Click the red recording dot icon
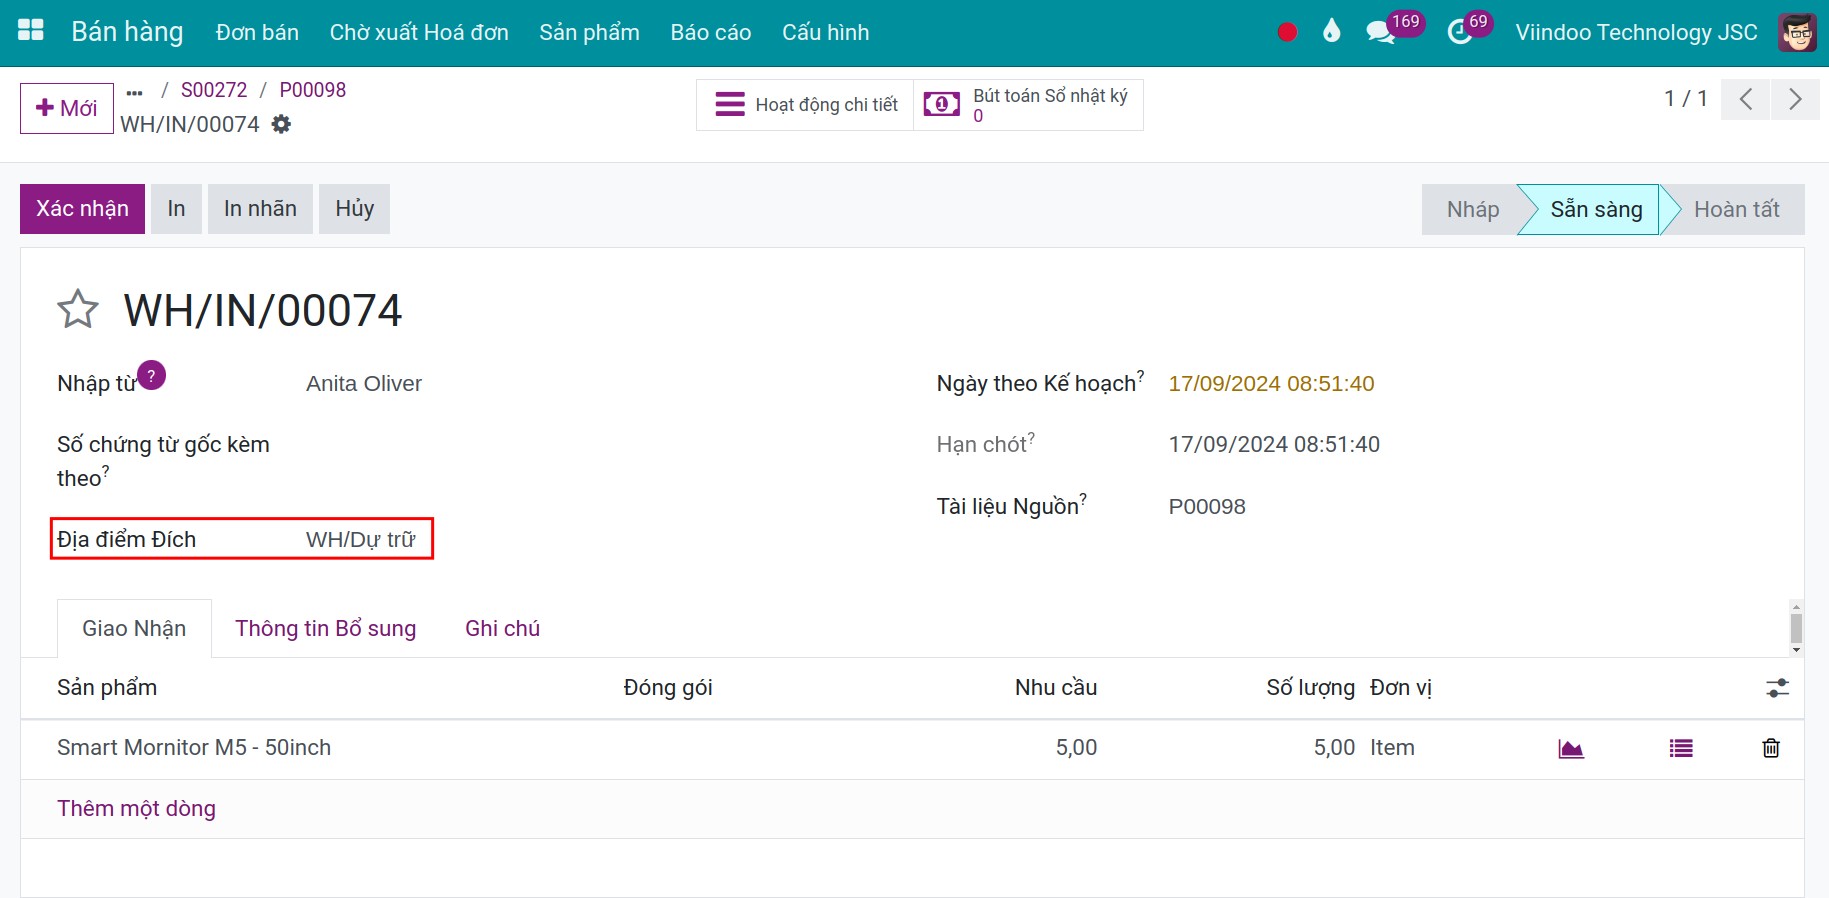This screenshot has width=1829, height=898. point(1287,32)
